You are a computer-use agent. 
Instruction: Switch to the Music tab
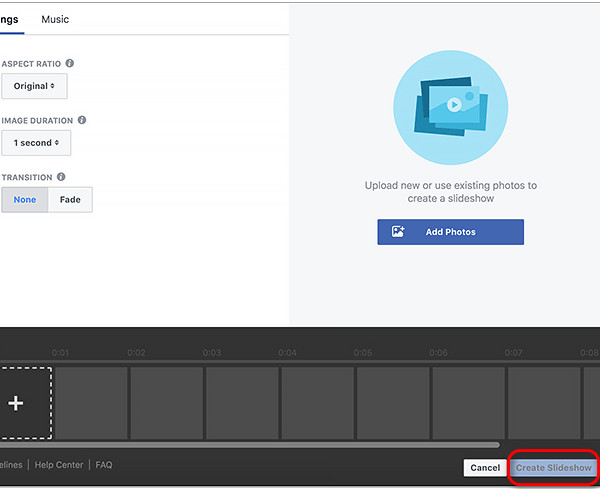[x=55, y=20]
